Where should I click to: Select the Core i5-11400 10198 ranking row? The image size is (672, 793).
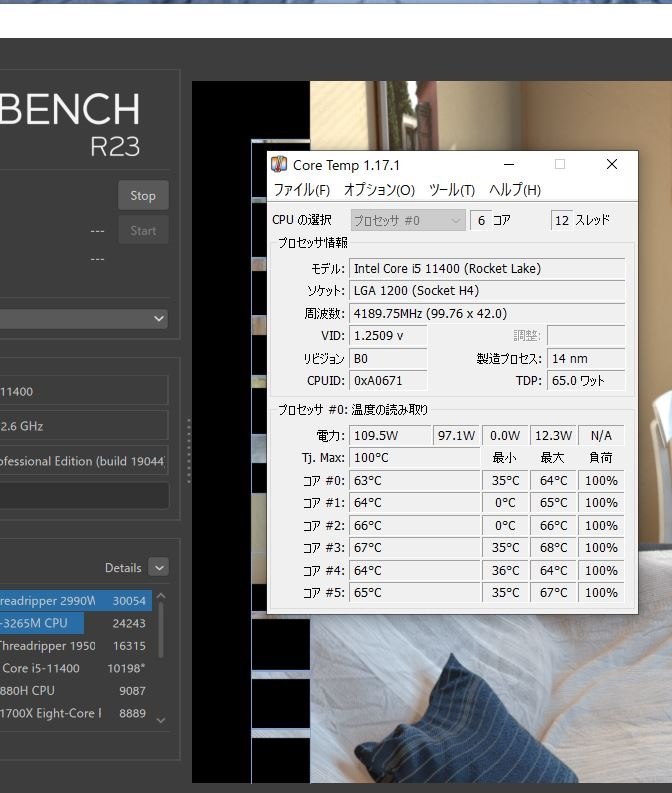coord(76,668)
